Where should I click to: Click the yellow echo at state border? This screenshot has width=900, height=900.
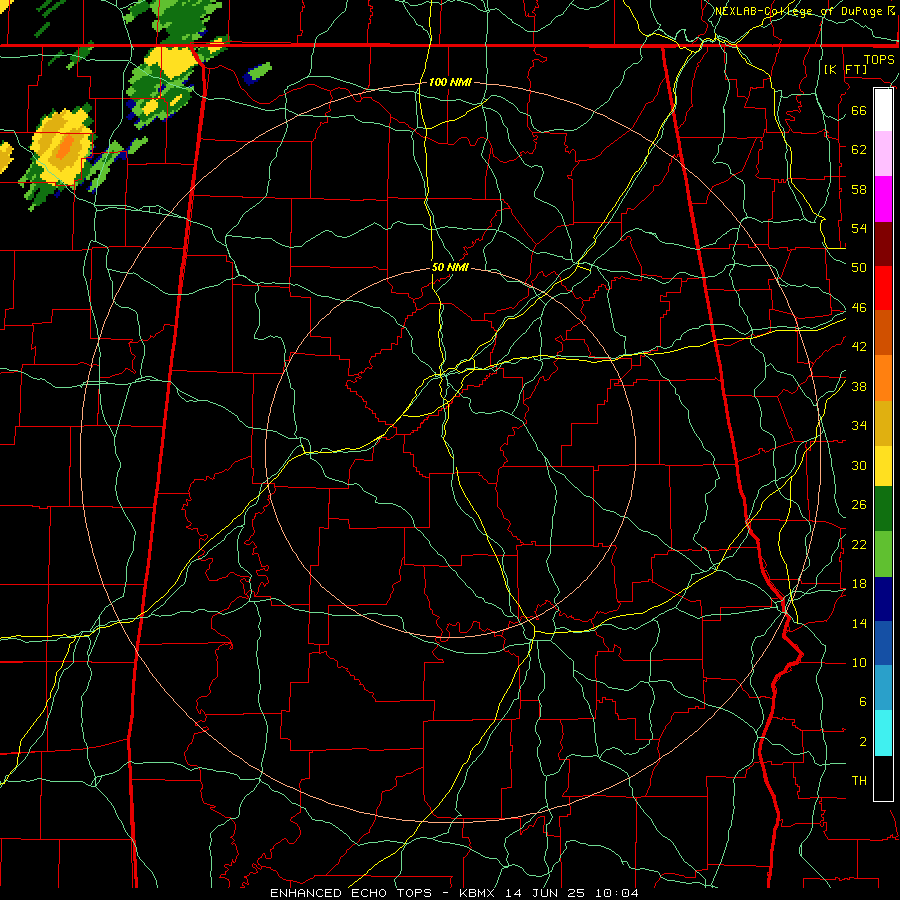pos(172,62)
